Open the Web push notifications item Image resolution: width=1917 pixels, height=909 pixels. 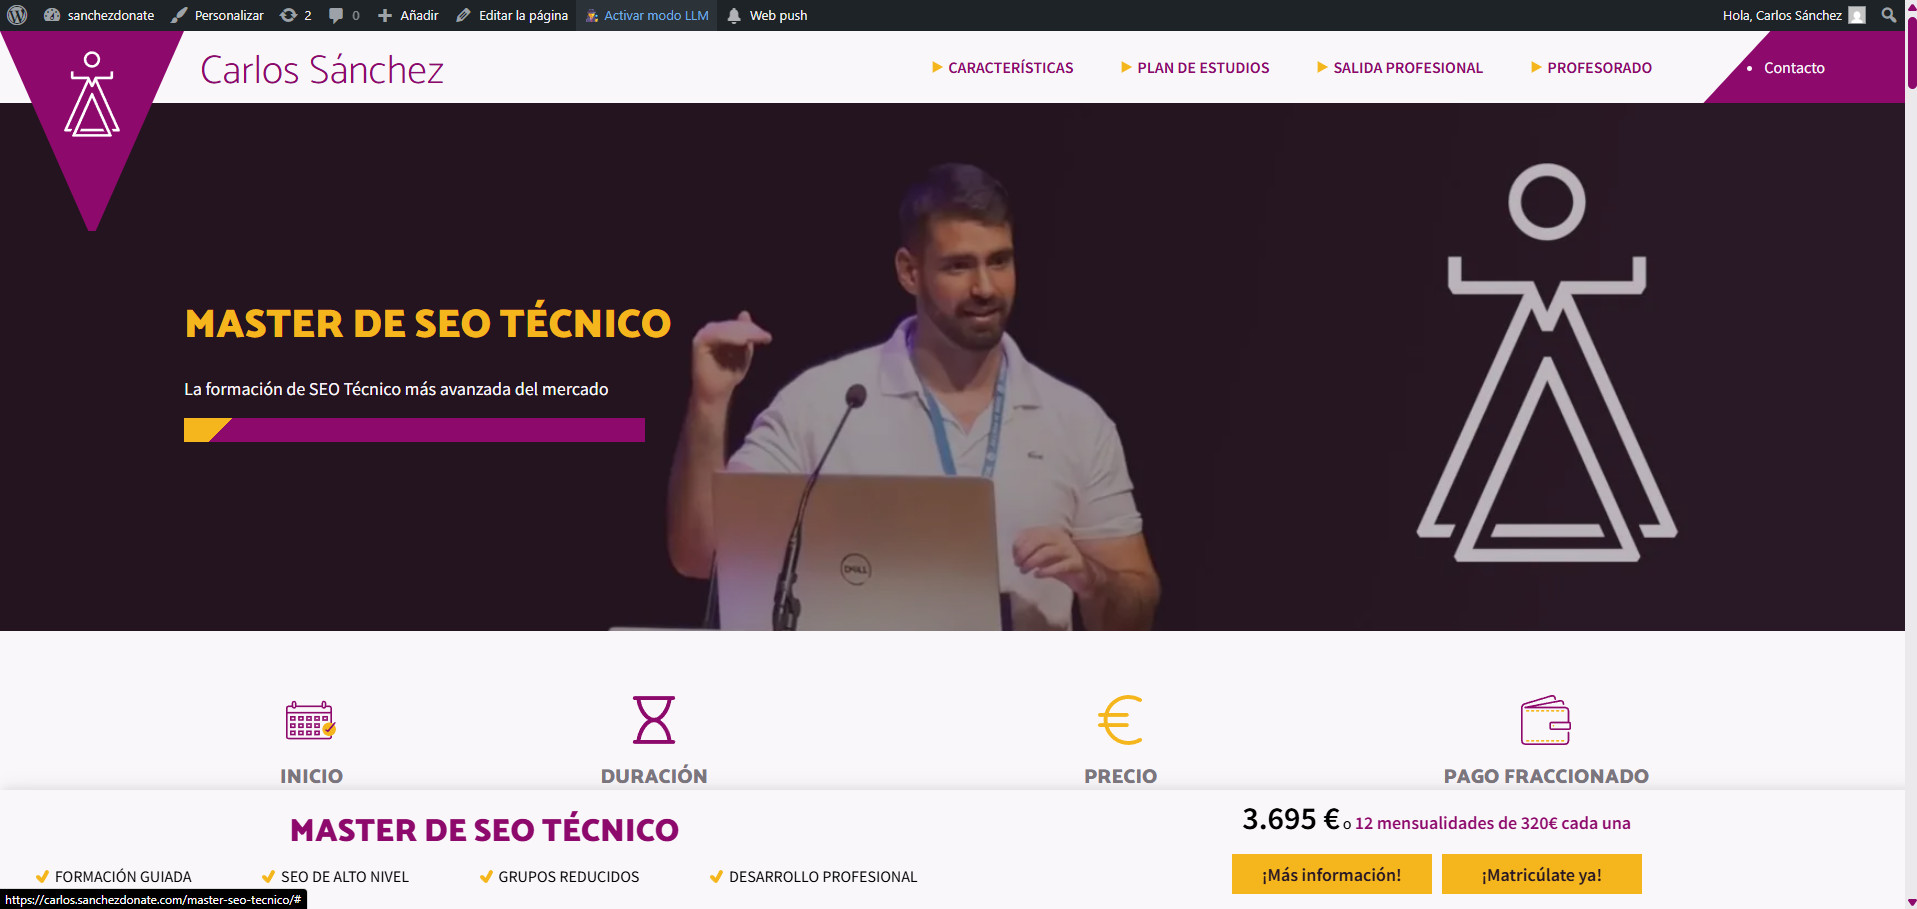click(767, 15)
